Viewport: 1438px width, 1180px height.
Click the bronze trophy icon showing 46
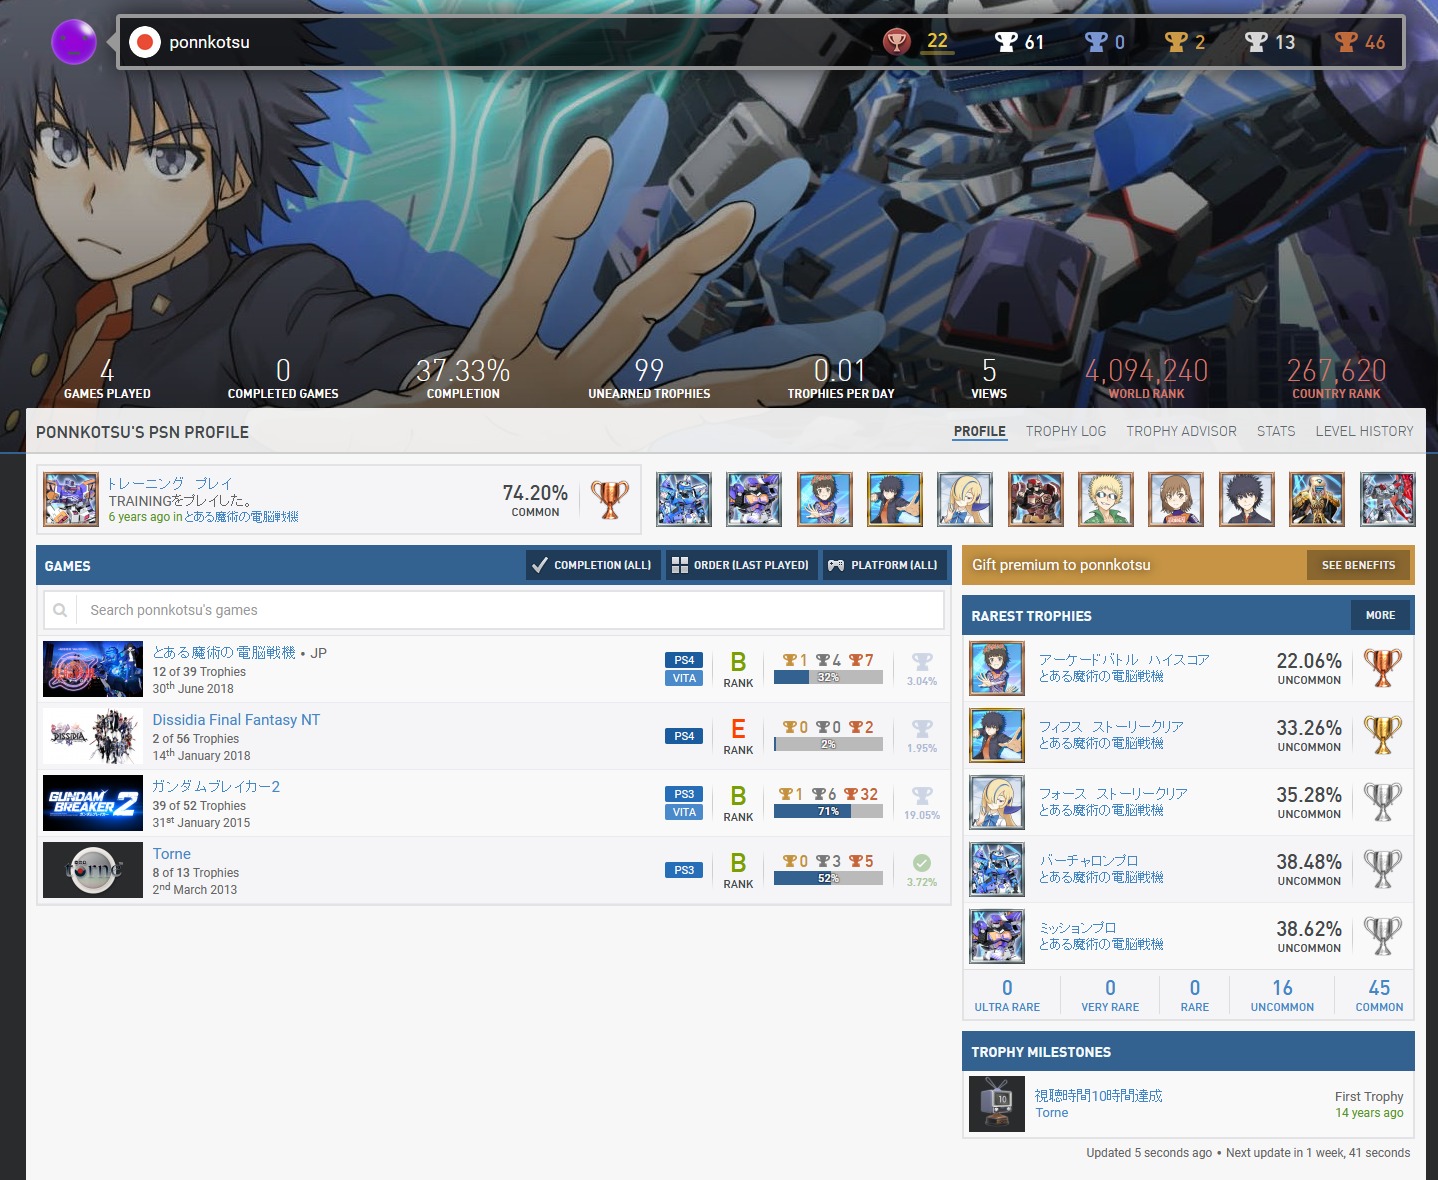(x=1346, y=42)
